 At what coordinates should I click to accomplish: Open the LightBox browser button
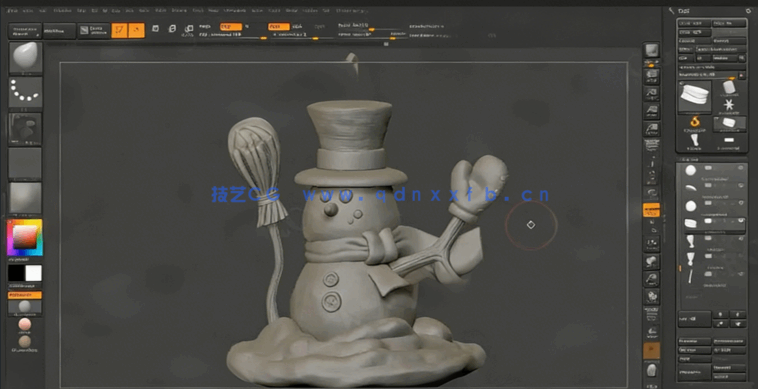point(59,31)
